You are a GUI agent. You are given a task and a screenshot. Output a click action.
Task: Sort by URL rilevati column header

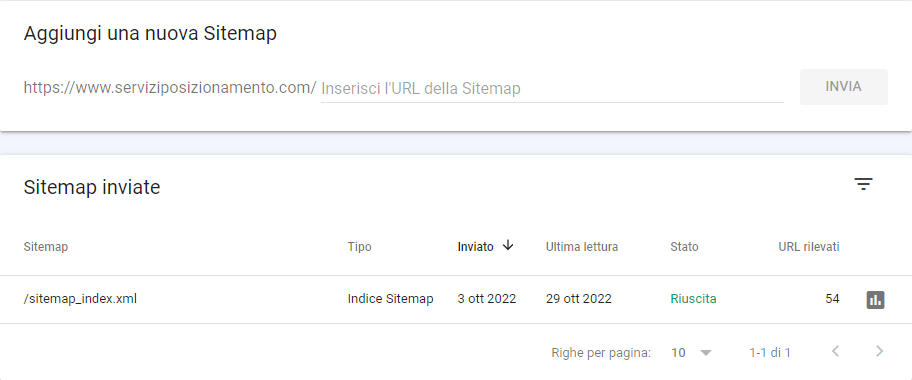tap(808, 247)
